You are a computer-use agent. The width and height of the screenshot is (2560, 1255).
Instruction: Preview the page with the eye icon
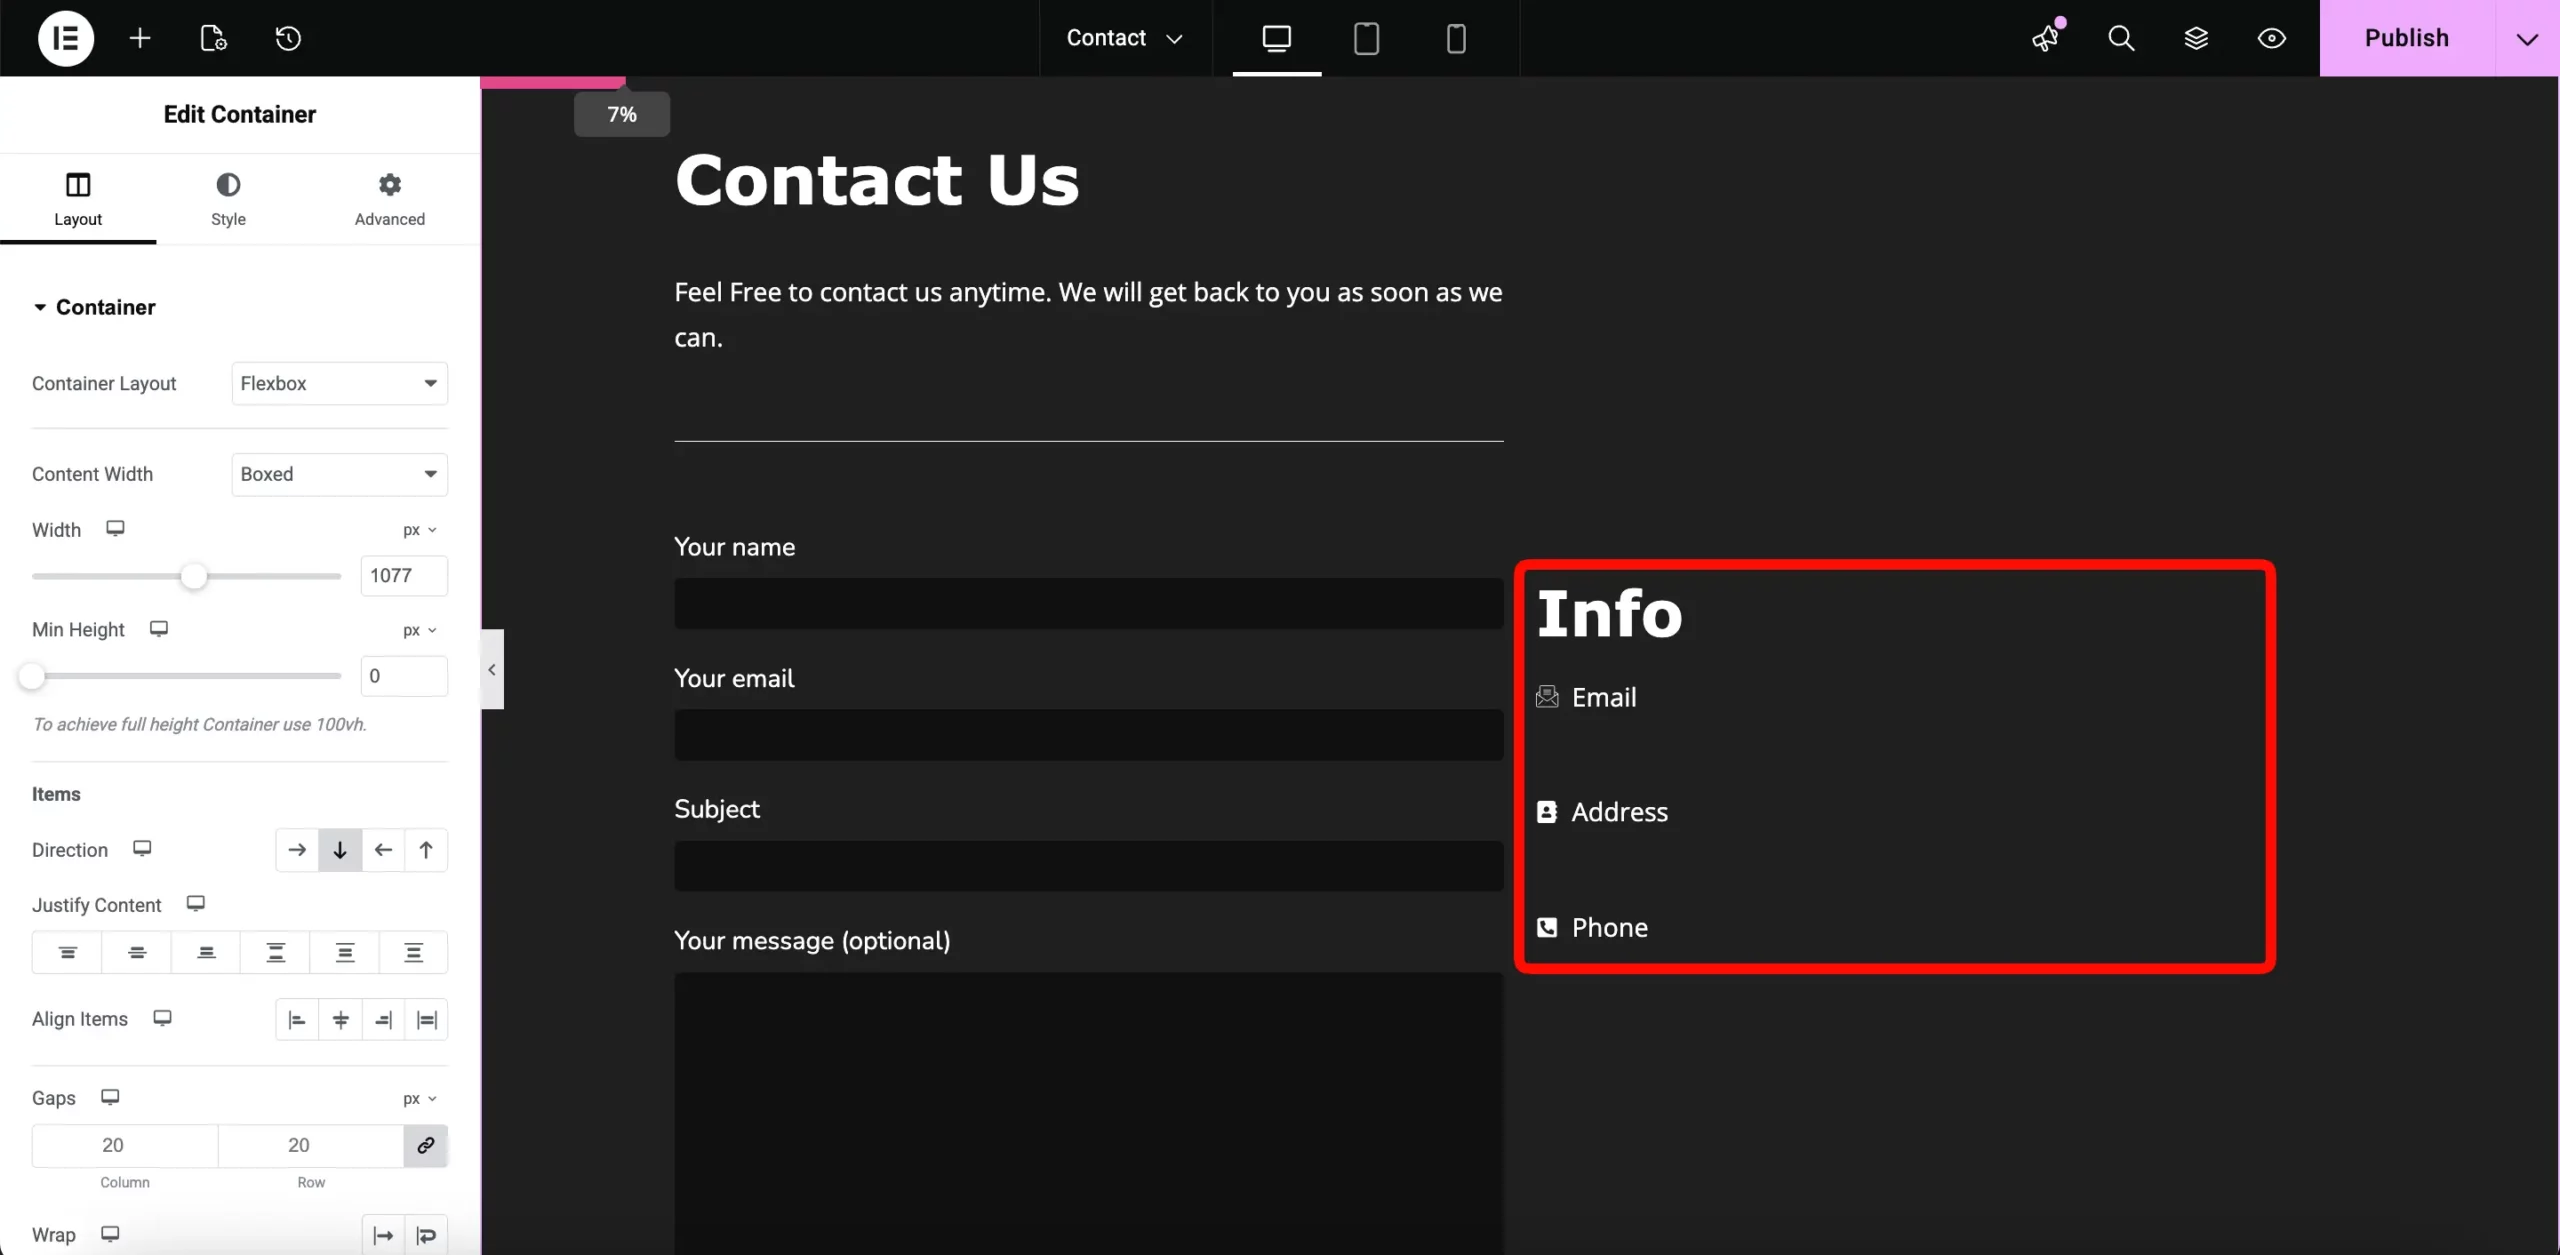(2271, 38)
